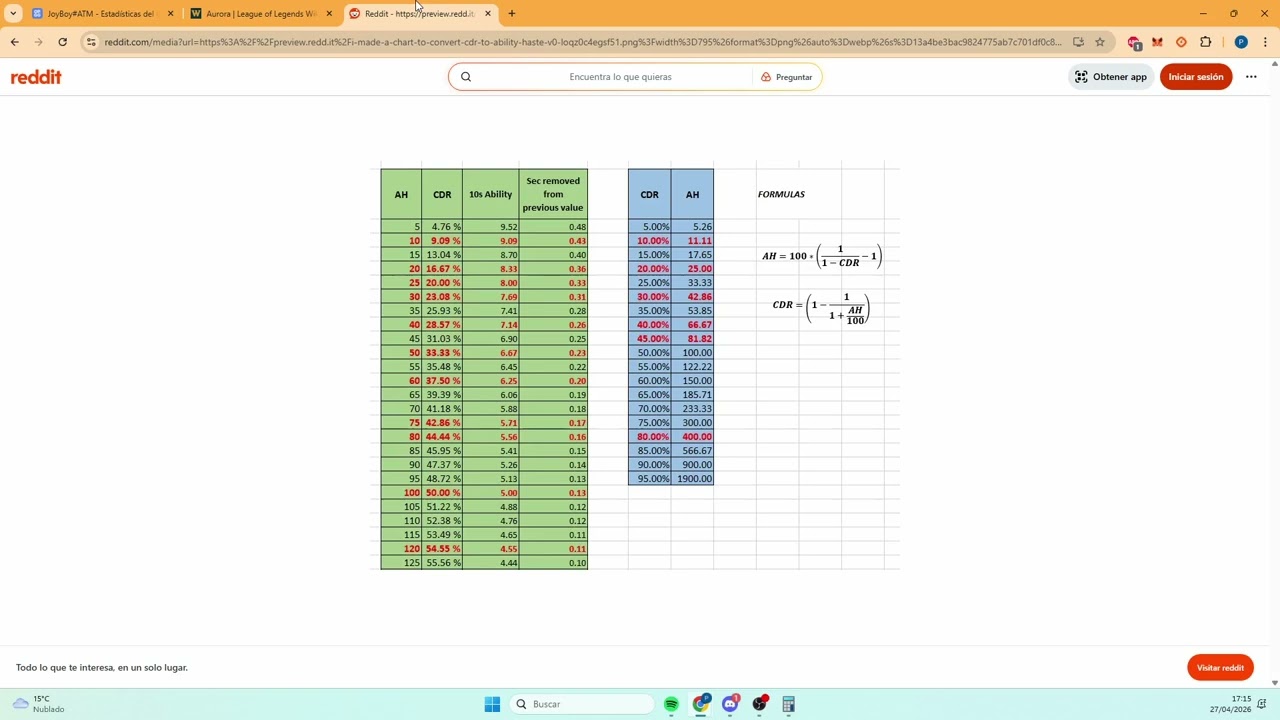The height and width of the screenshot is (720, 1280).
Task: Open Reddit's three-dot more options menu
Action: point(1251,77)
